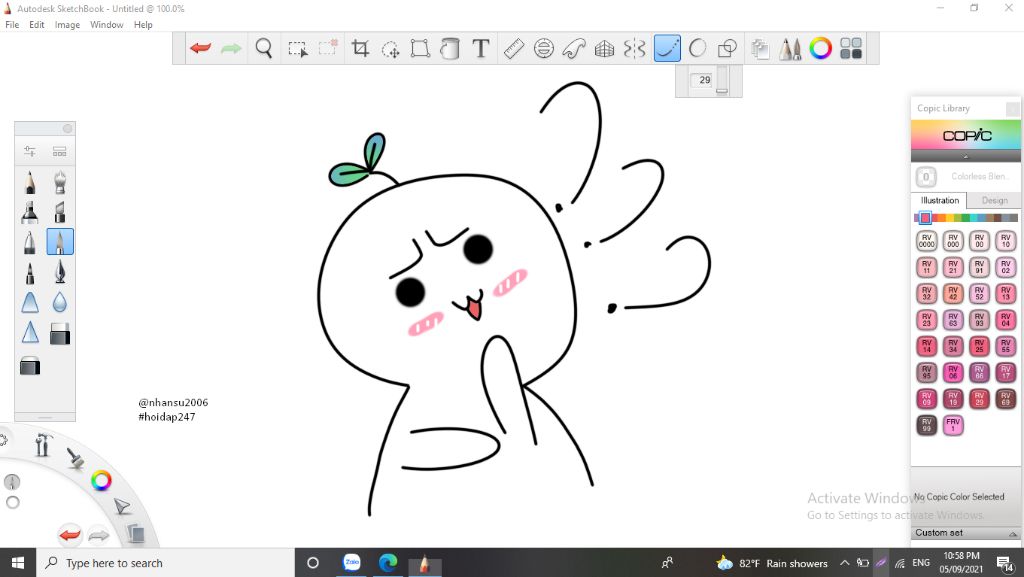The height and width of the screenshot is (577, 1024).
Task: Click the steady stroke vertical slider
Action: [x=722, y=80]
